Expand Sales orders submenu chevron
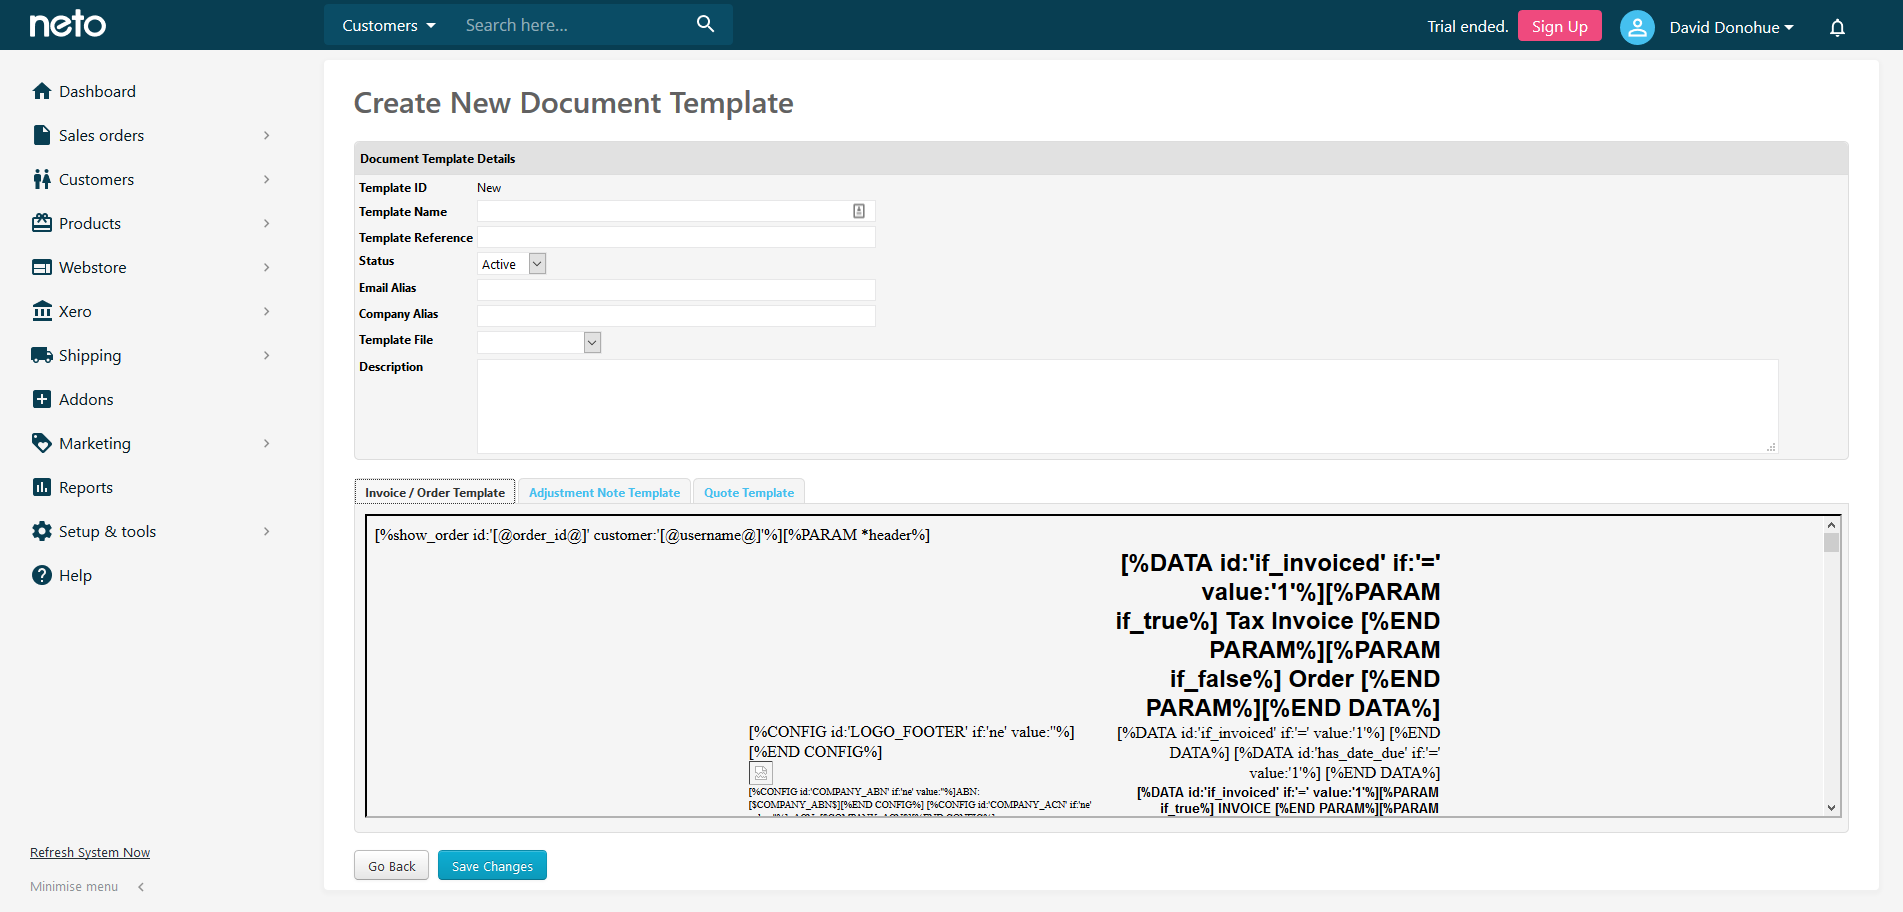This screenshot has width=1903, height=912. coord(266,135)
